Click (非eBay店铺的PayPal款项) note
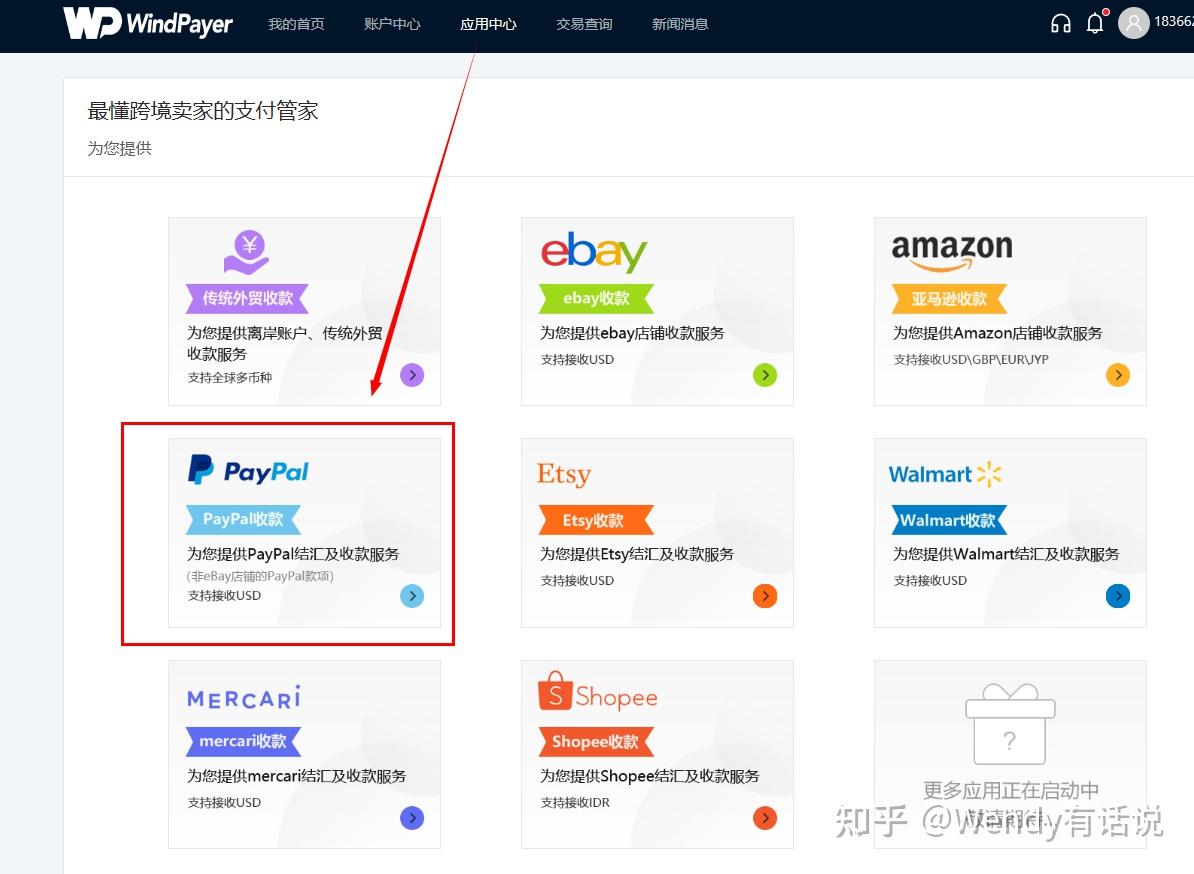The width and height of the screenshot is (1194, 874). coord(260,576)
